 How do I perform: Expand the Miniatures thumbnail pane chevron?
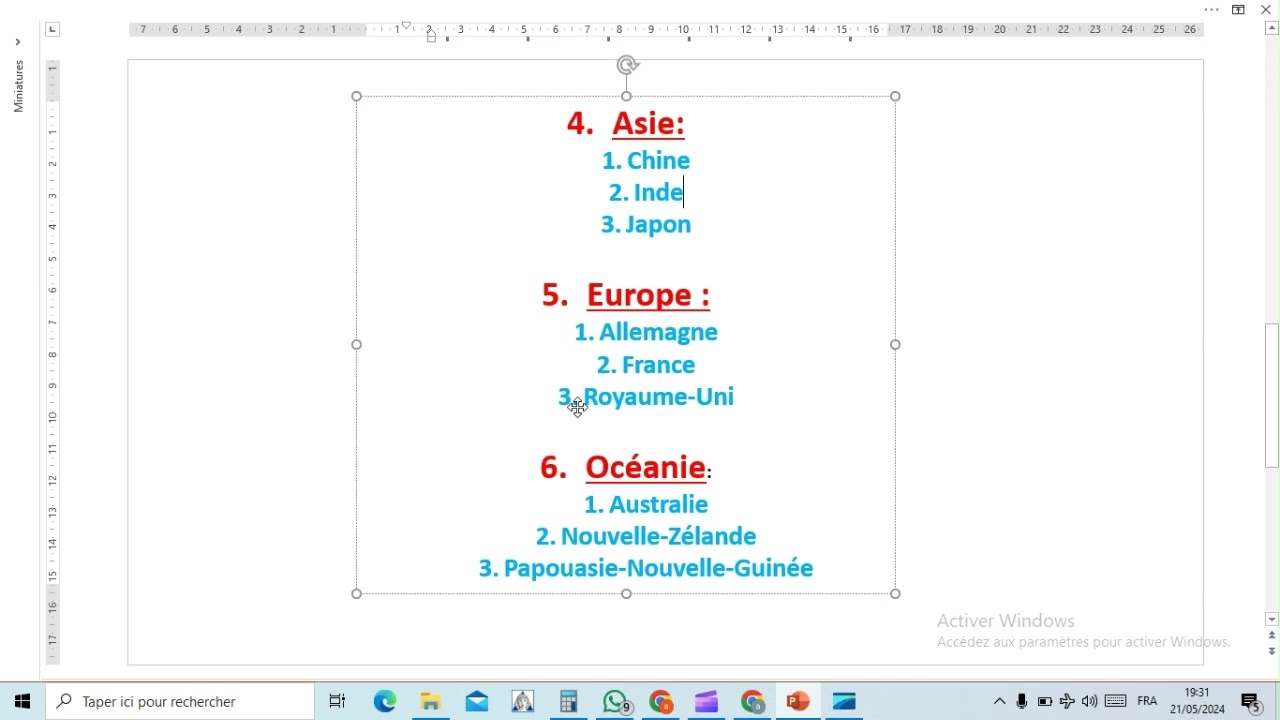[18, 42]
